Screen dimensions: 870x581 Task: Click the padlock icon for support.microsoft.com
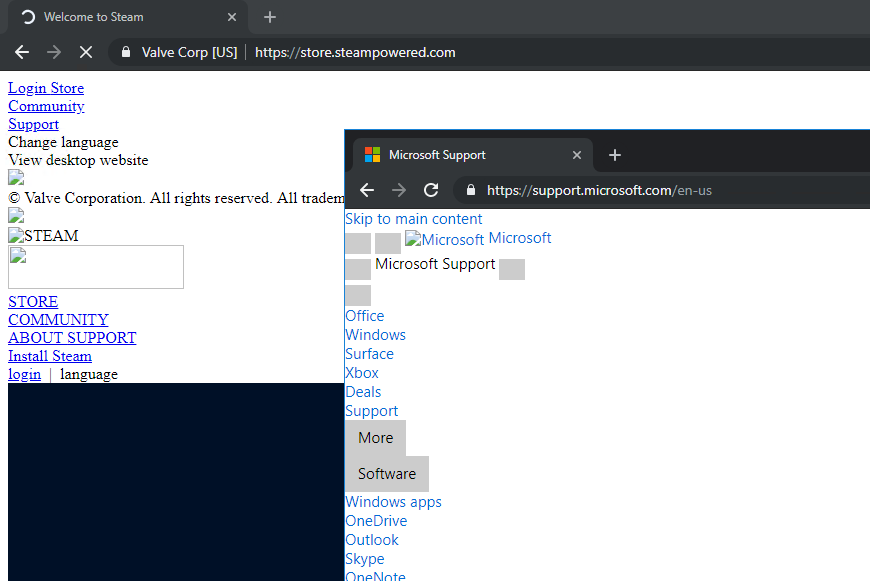[471, 190]
